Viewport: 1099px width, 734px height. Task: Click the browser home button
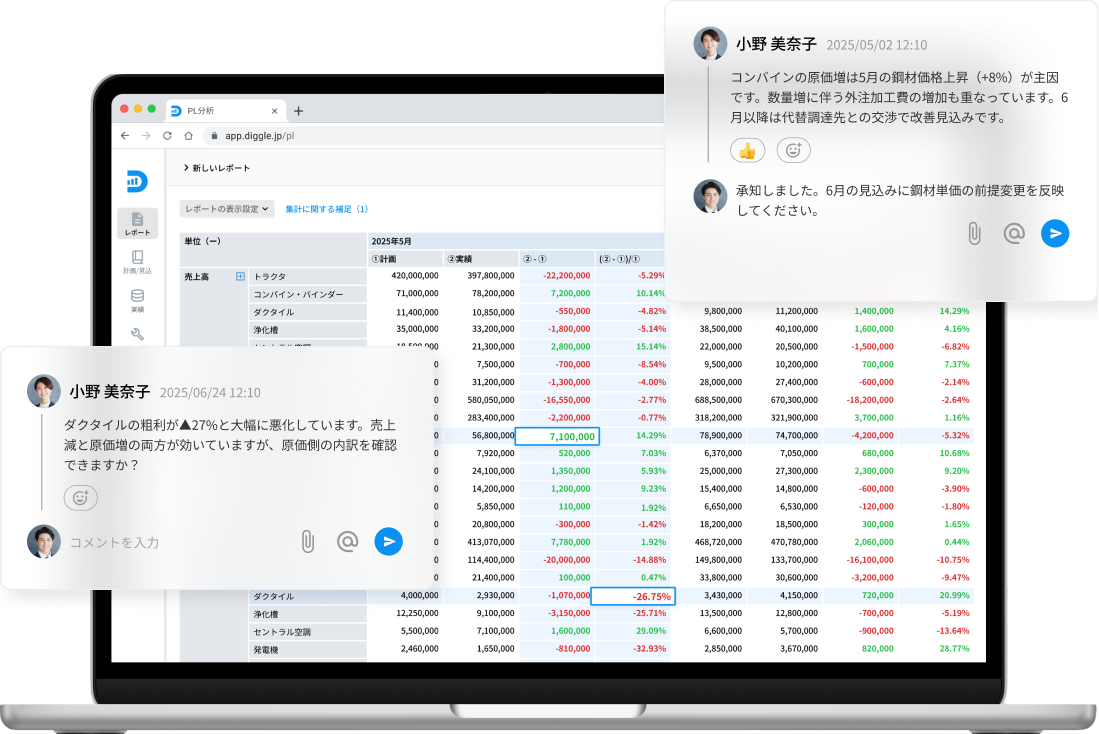(x=188, y=136)
